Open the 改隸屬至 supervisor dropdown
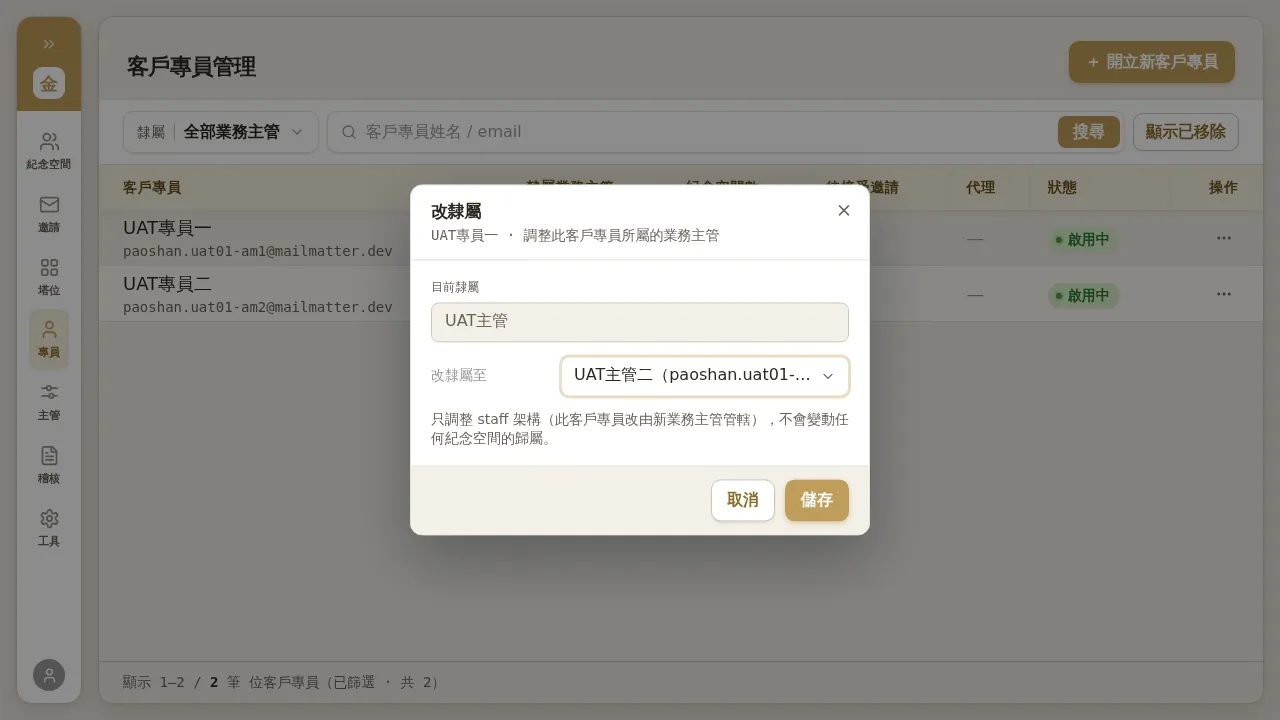Screen dimensions: 1280x720 point(705,376)
